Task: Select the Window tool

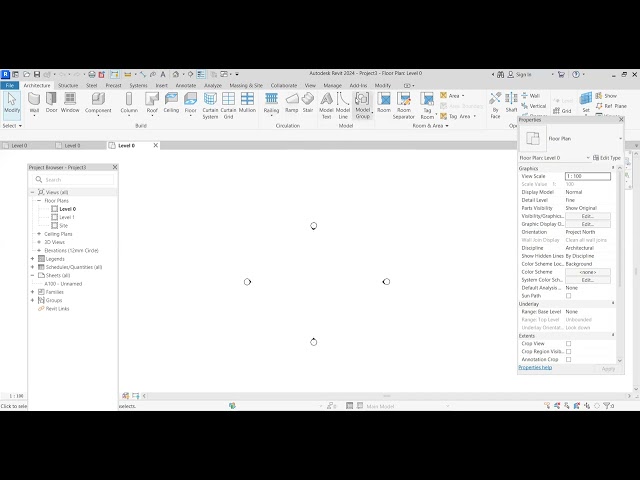Action: pyautogui.click(x=70, y=102)
